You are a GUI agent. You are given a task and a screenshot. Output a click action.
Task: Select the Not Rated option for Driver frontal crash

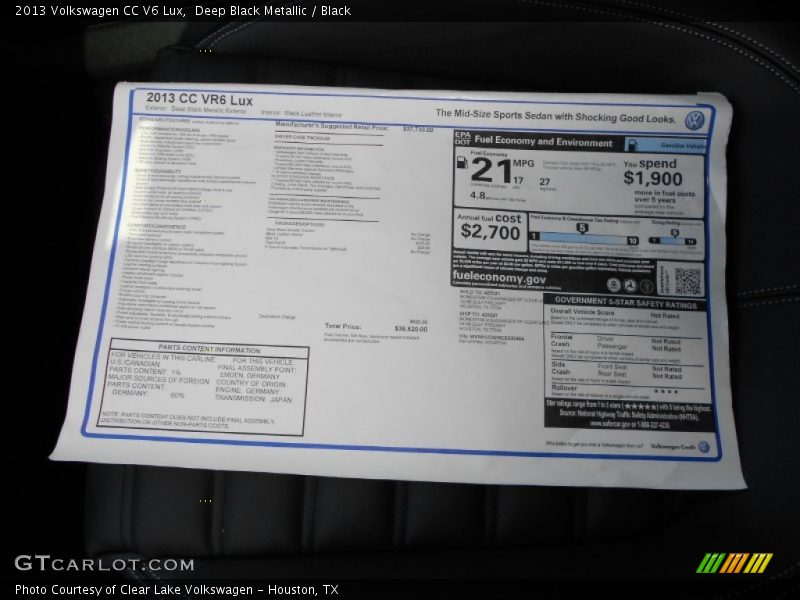point(664,341)
